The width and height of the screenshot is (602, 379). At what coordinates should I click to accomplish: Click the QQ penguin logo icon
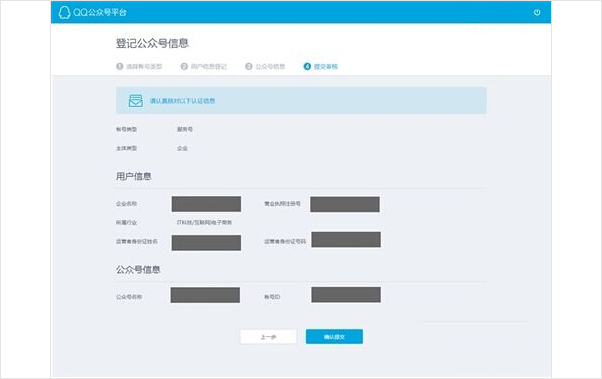point(64,12)
